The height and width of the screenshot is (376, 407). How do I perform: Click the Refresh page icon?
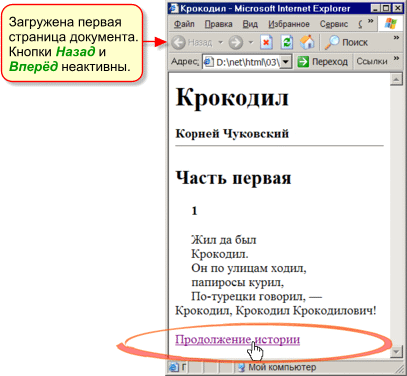pos(286,43)
